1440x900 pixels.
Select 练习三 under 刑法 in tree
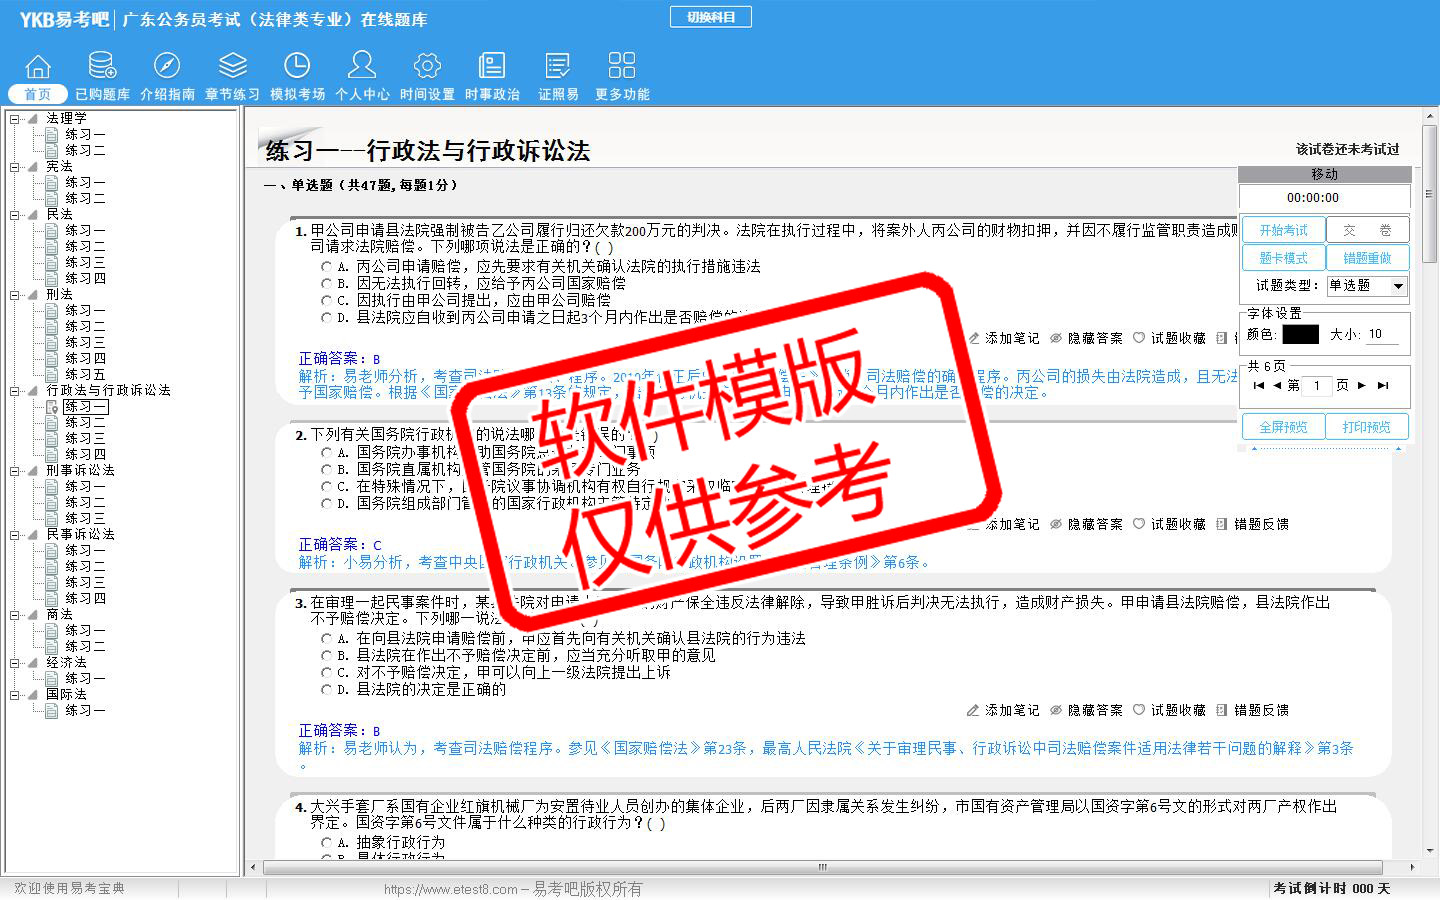tap(85, 342)
